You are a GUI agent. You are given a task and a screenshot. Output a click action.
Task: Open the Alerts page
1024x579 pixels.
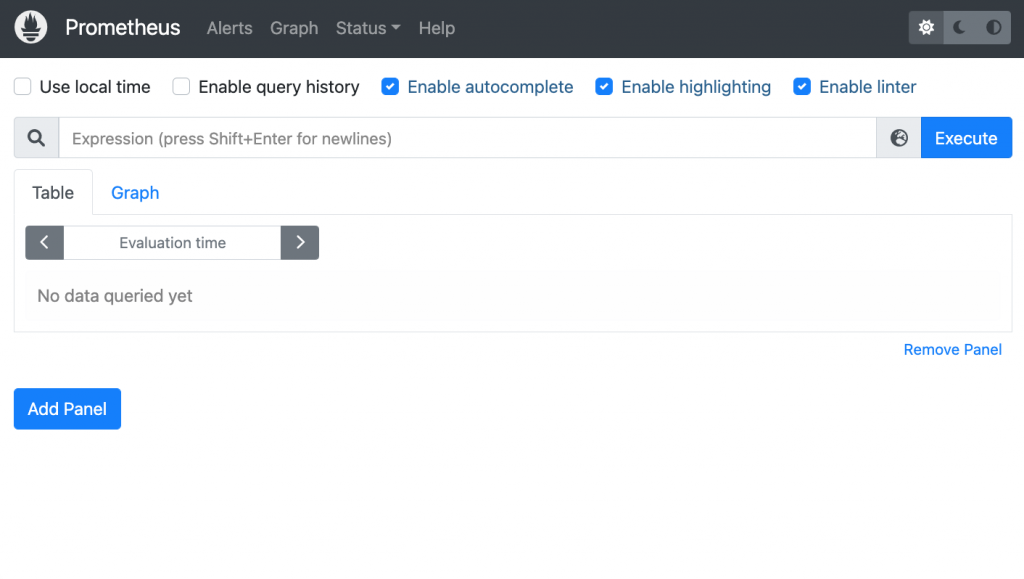click(229, 28)
